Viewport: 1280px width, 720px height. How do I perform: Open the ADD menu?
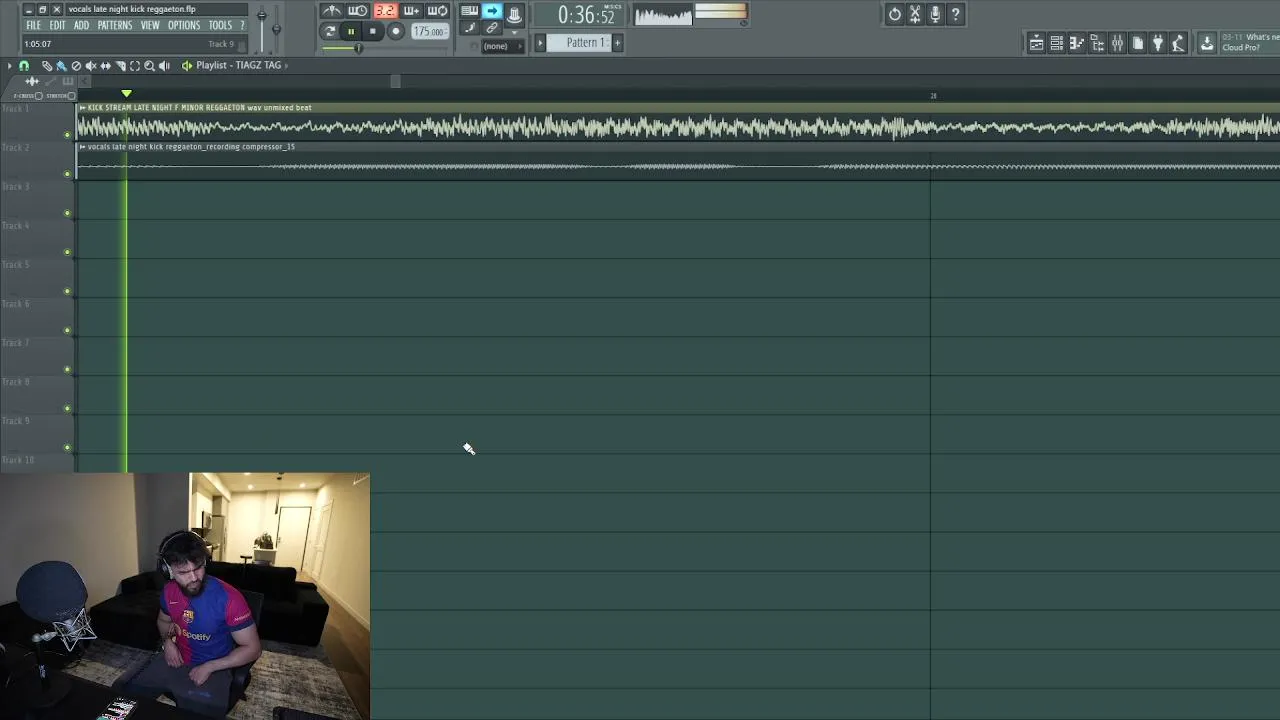click(x=81, y=25)
